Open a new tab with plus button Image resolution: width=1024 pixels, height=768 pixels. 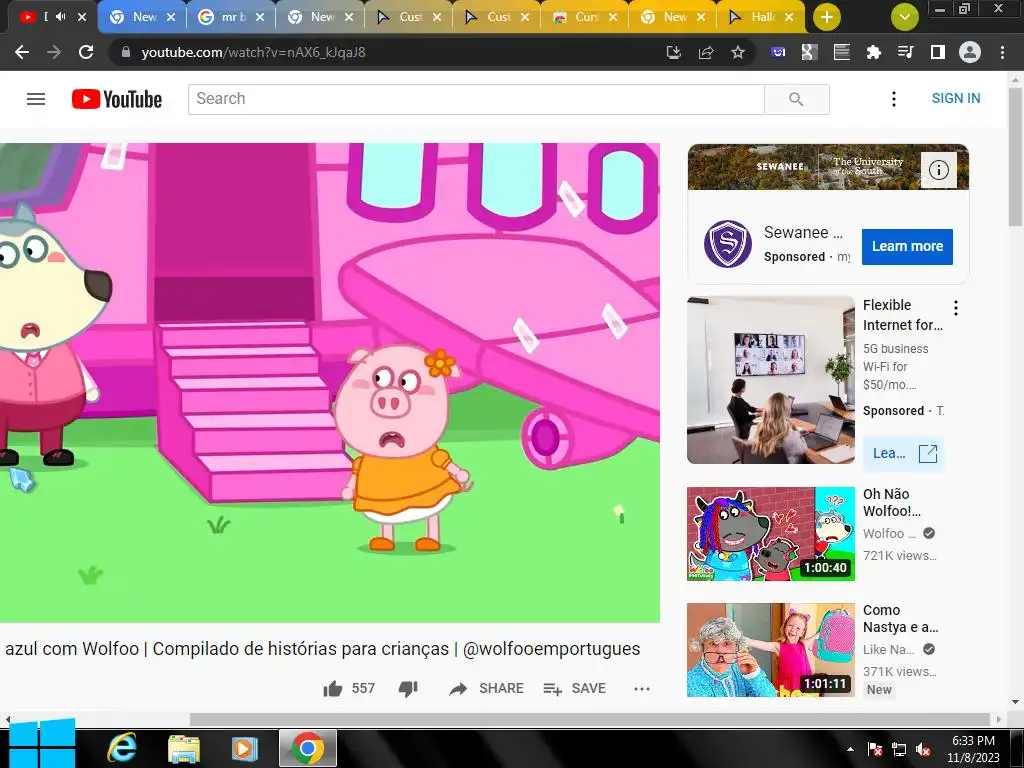pos(827,17)
